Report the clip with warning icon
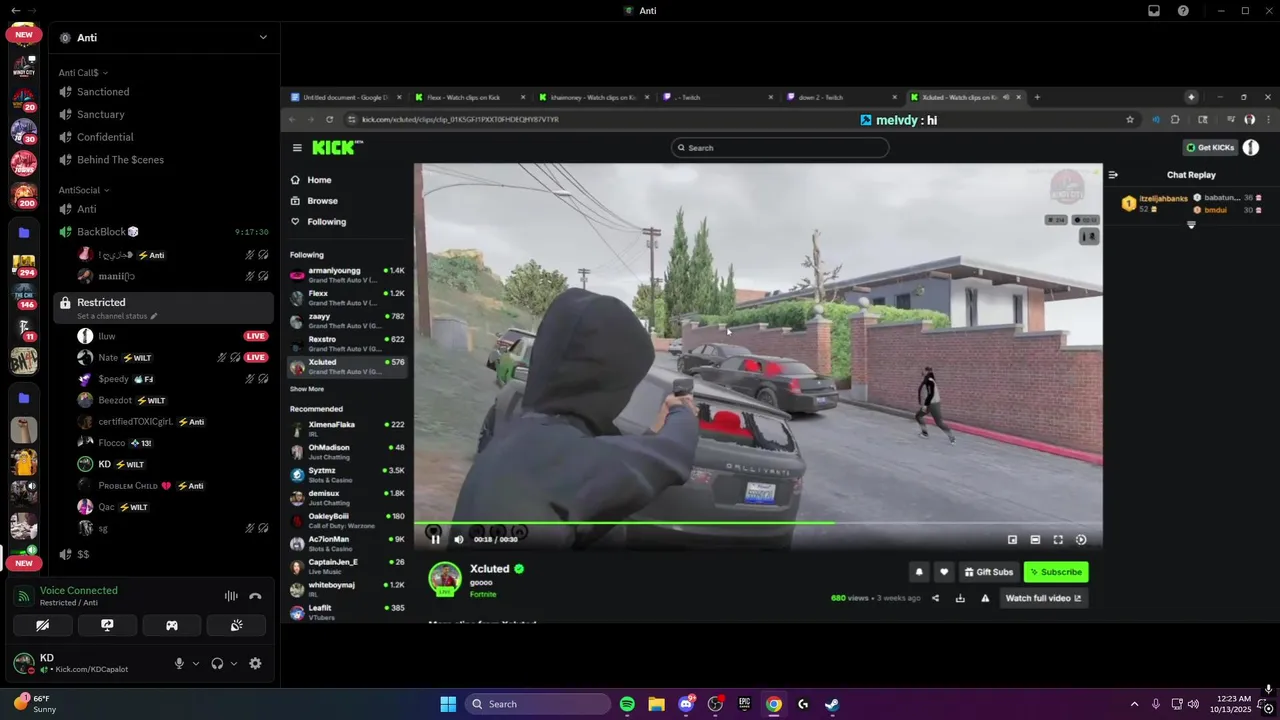 (985, 598)
